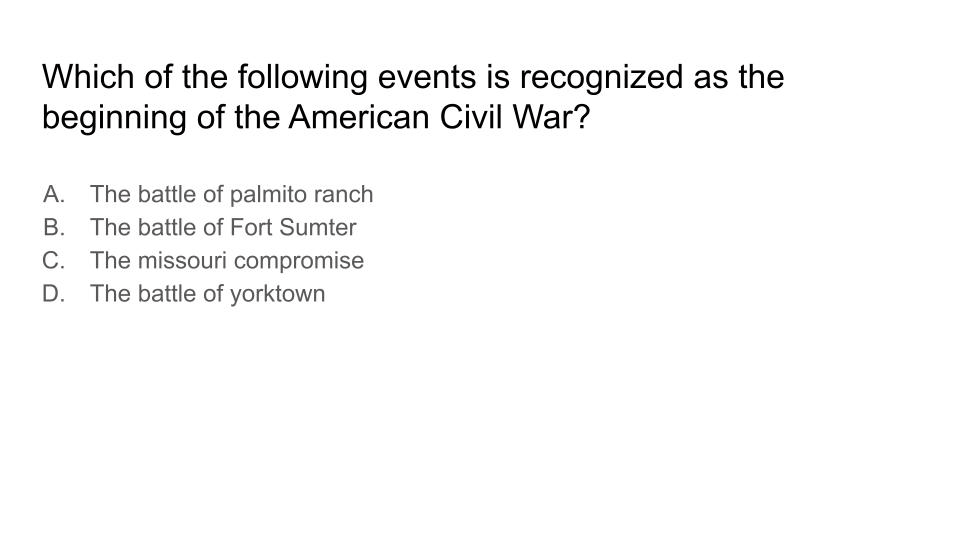Click the word "Which" starting the question
This screenshot has width=960, height=540.
88,77
